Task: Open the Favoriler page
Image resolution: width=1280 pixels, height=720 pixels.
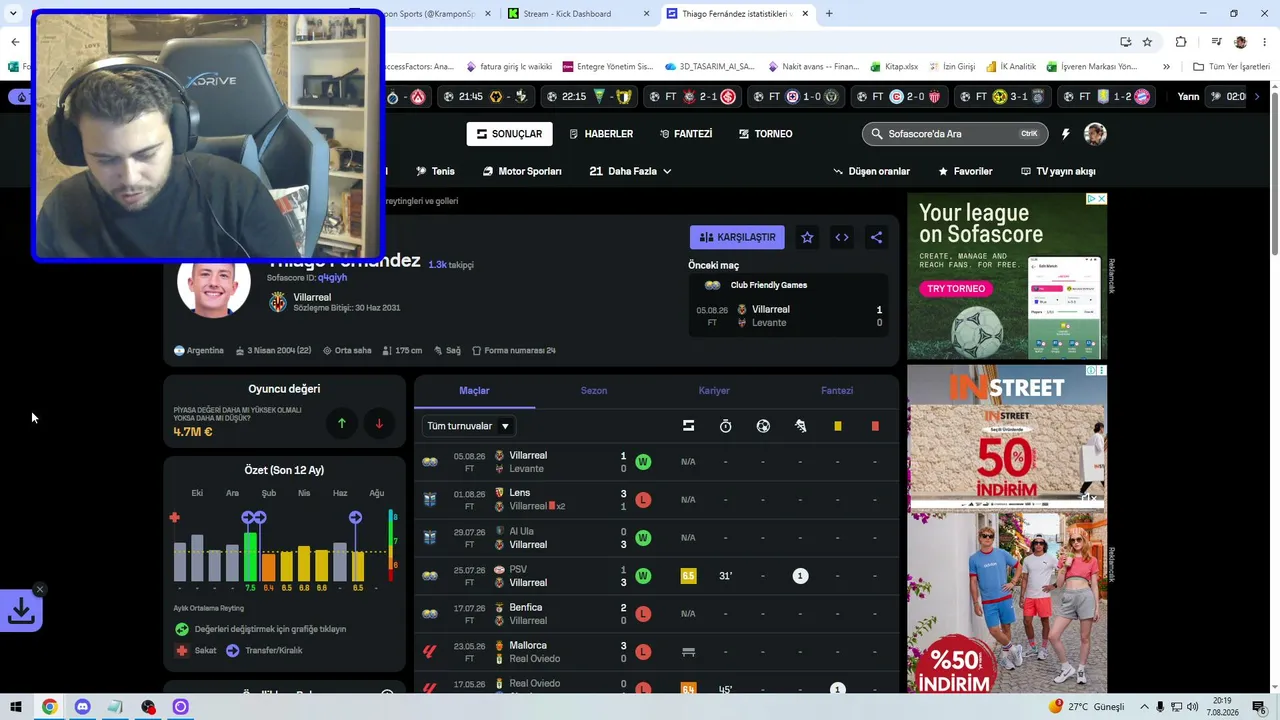Action: coord(965,171)
